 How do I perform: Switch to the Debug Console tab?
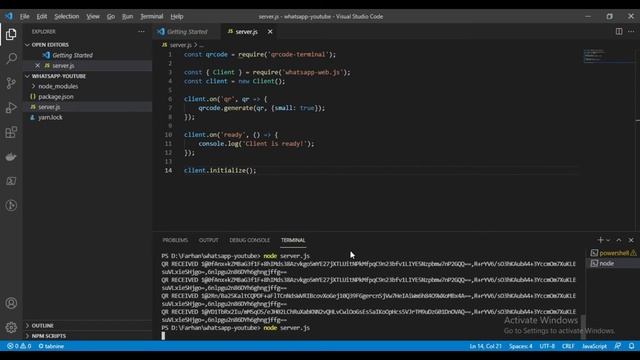coord(249,240)
